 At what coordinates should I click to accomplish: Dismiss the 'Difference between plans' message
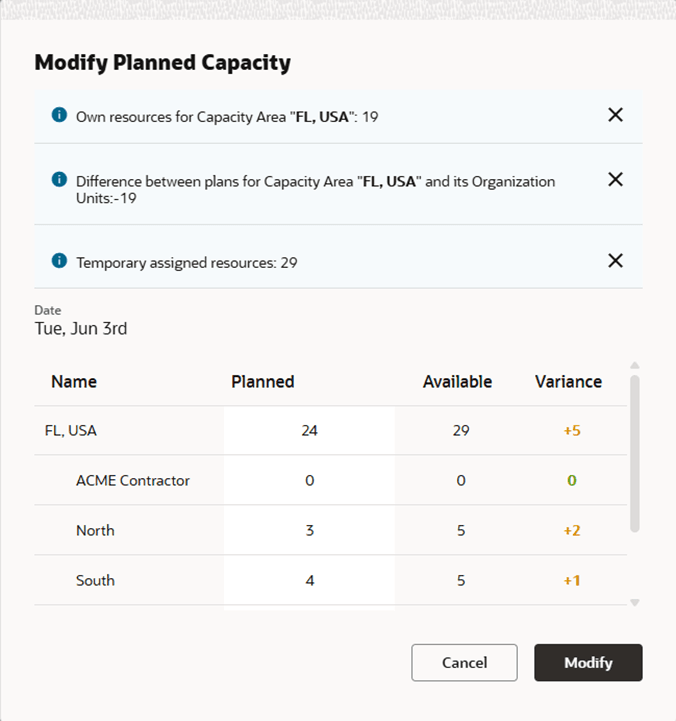pos(615,179)
